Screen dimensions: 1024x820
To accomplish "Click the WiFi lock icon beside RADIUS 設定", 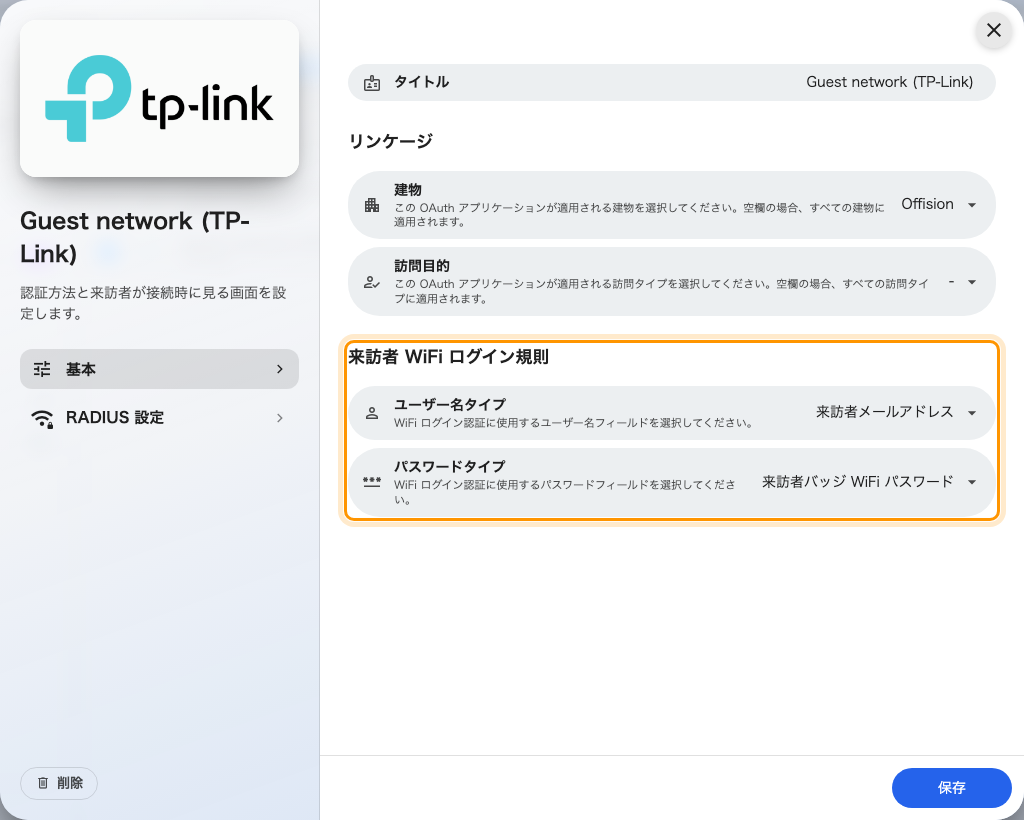I will (42, 418).
